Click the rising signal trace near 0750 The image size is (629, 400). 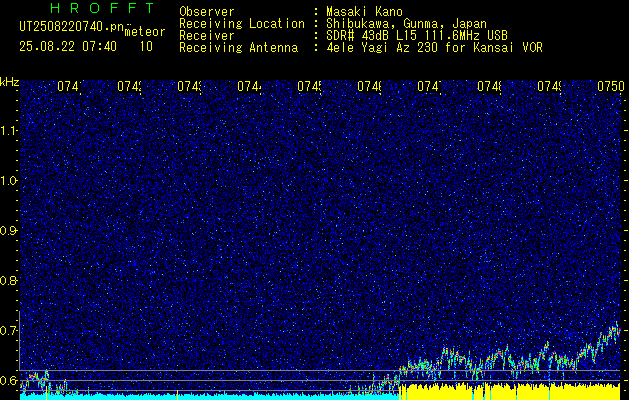click(x=600, y=339)
